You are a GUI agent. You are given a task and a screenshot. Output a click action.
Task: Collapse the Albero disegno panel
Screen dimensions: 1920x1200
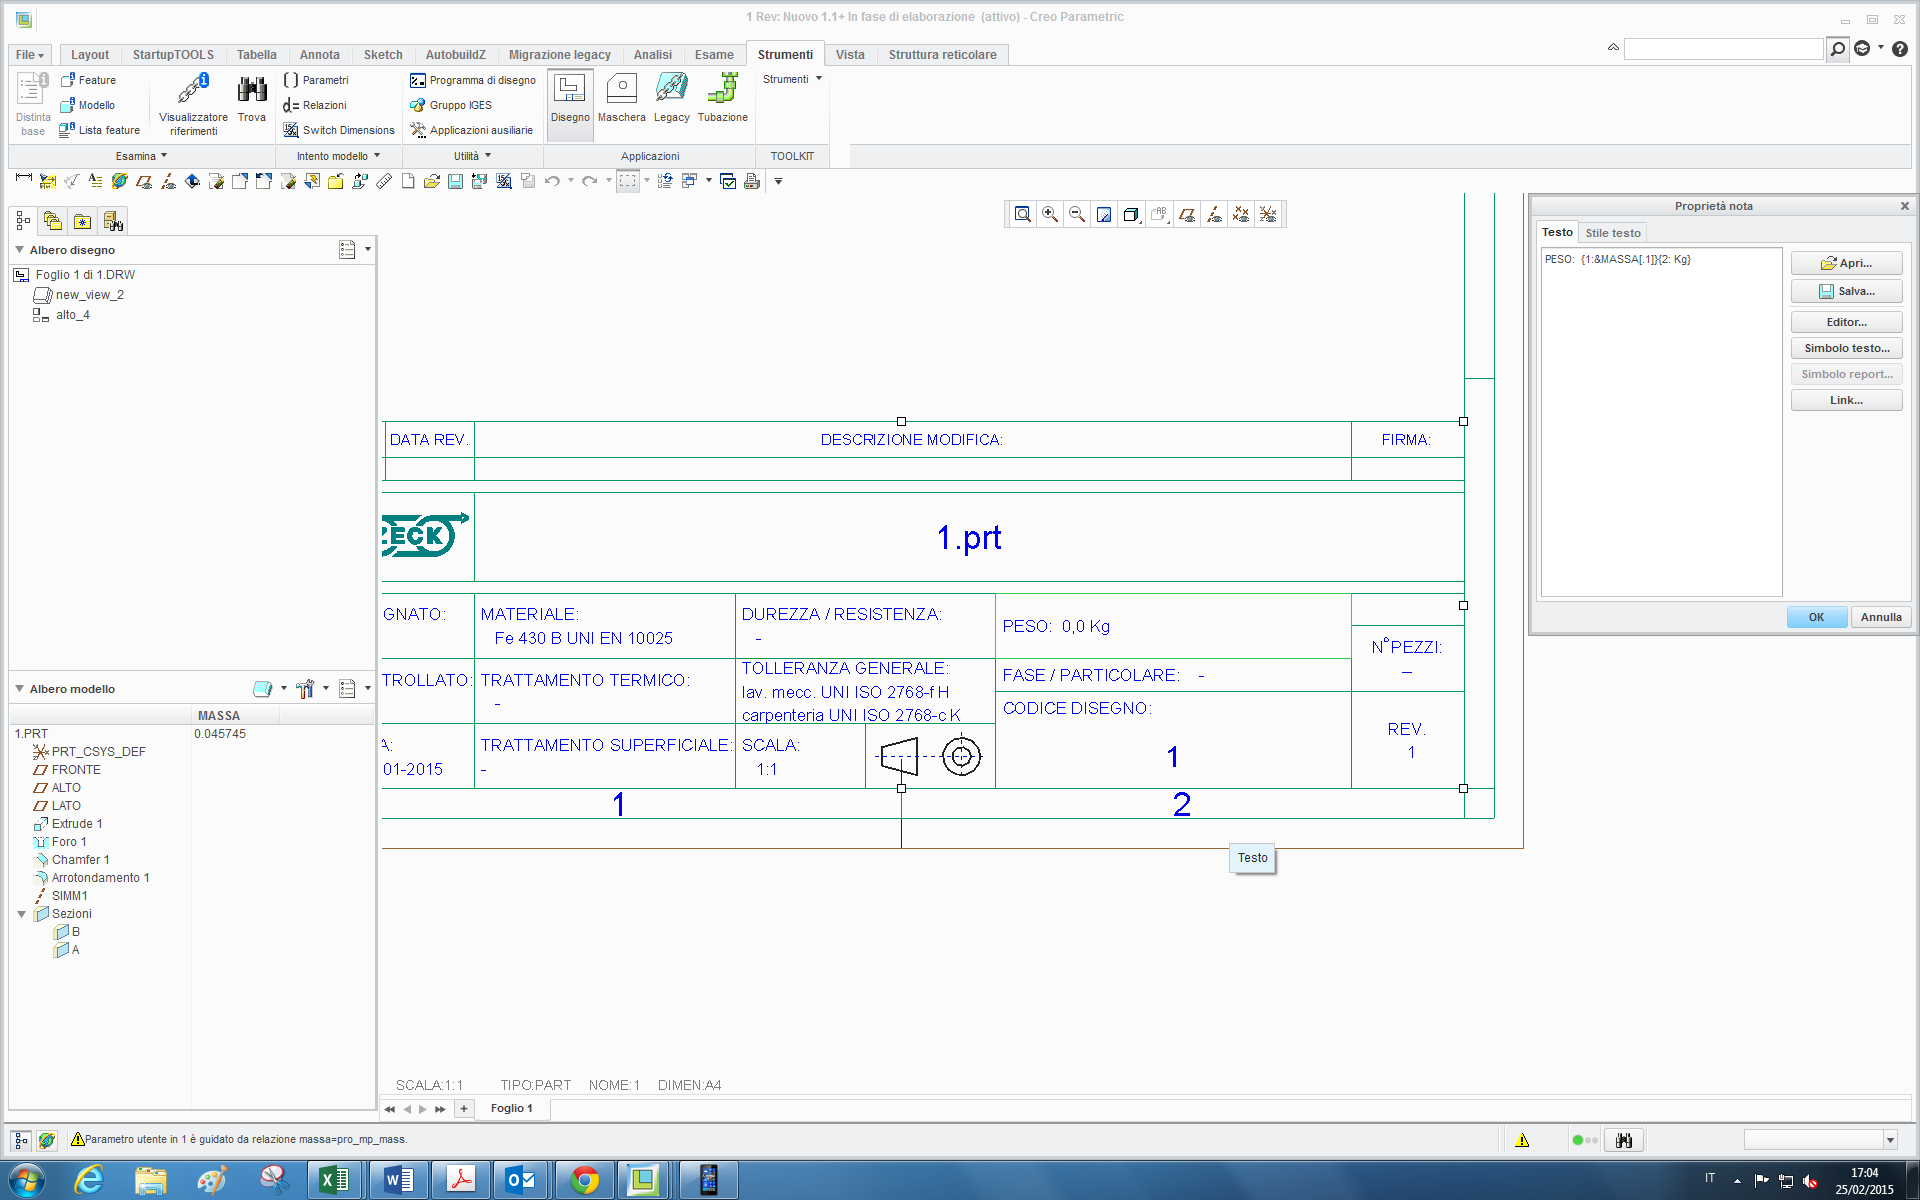19,250
